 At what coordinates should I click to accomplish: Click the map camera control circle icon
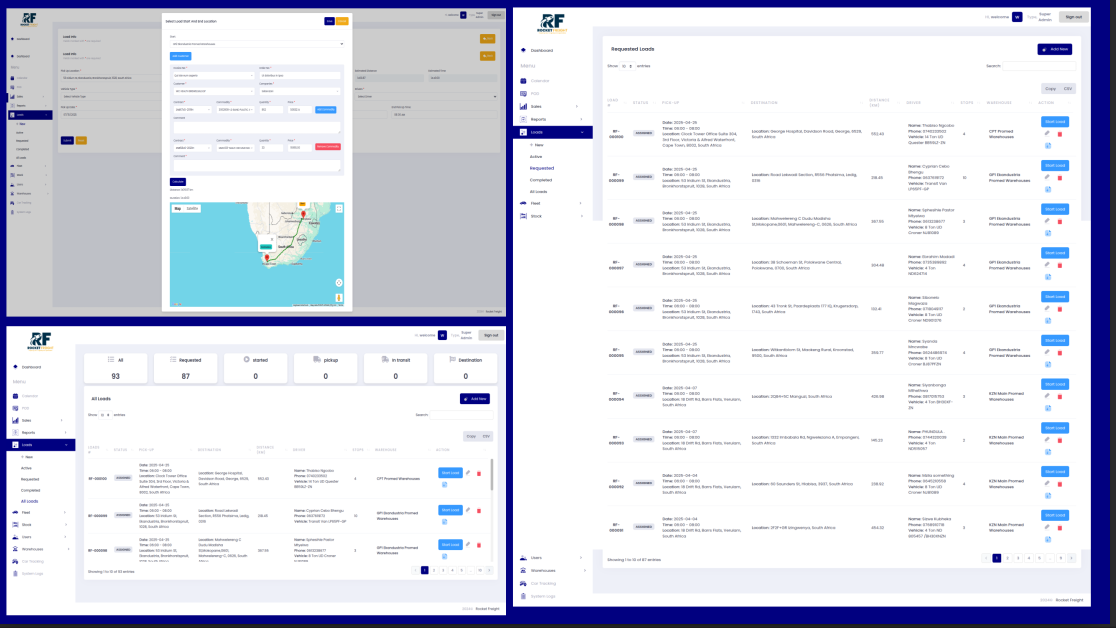coord(339,282)
